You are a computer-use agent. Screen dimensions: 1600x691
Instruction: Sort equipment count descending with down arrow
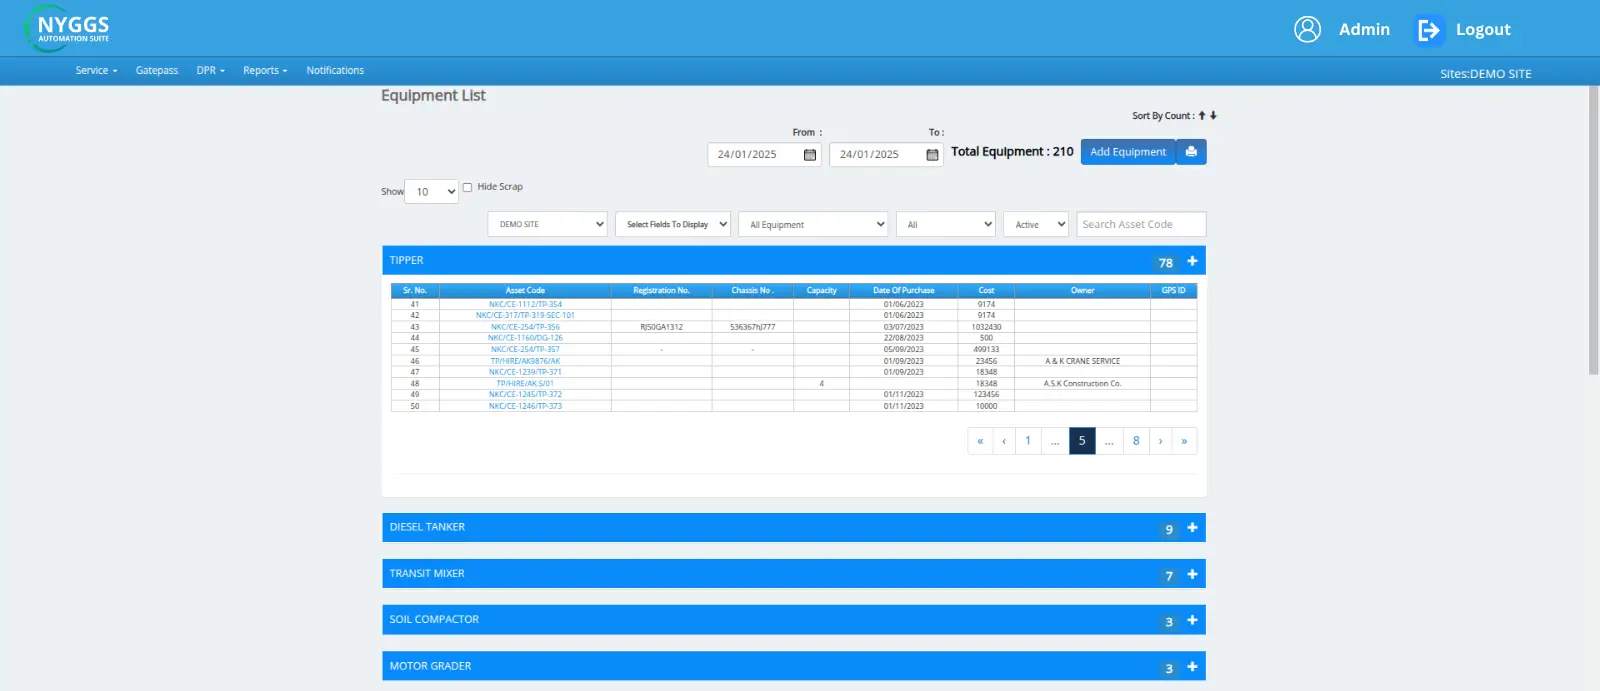tap(1214, 115)
